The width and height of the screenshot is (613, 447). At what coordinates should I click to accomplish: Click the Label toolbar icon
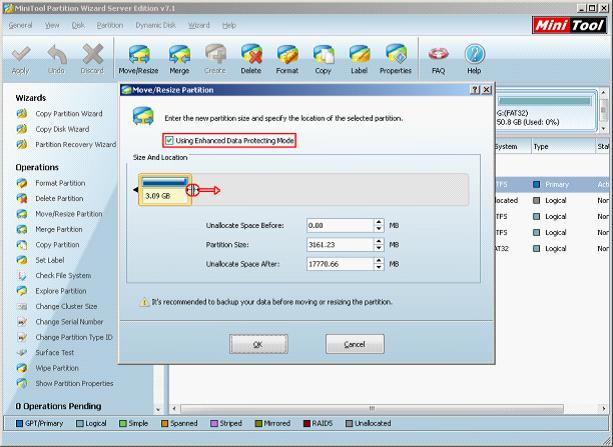click(x=359, y=59)
